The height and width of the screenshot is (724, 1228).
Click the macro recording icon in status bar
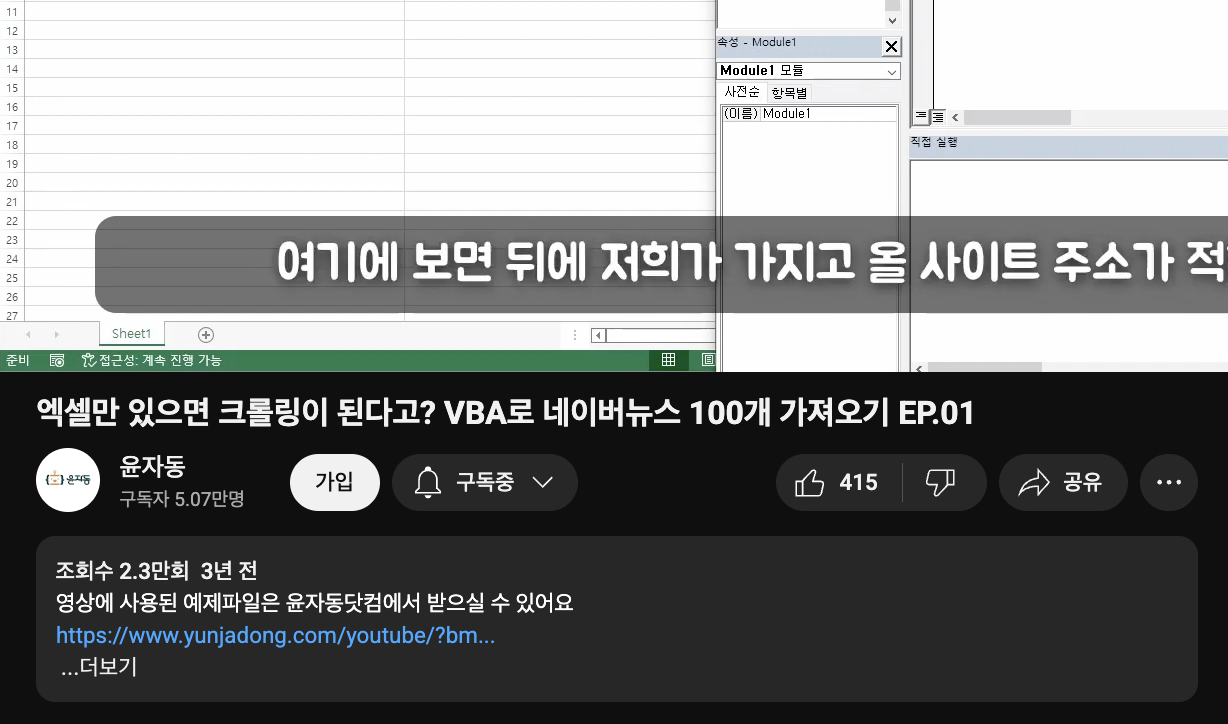(x=57, y=360)
